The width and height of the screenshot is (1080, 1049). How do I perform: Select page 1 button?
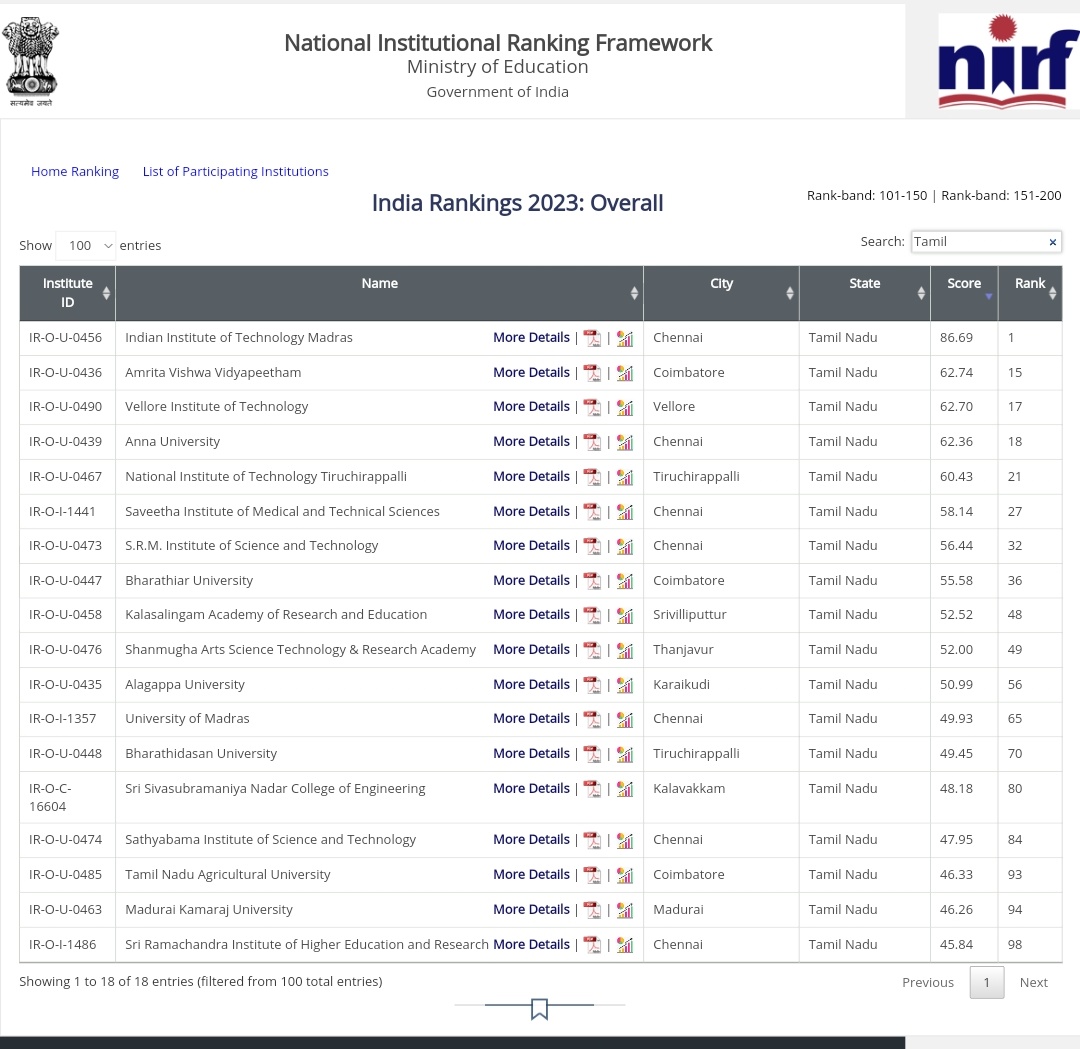[x=986, y=983]
